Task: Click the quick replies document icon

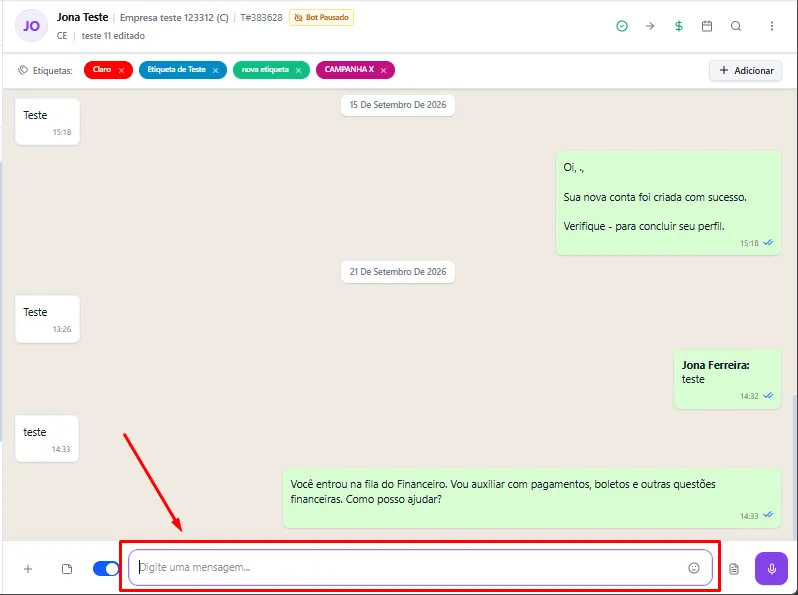Action: [x=733, y=569]
